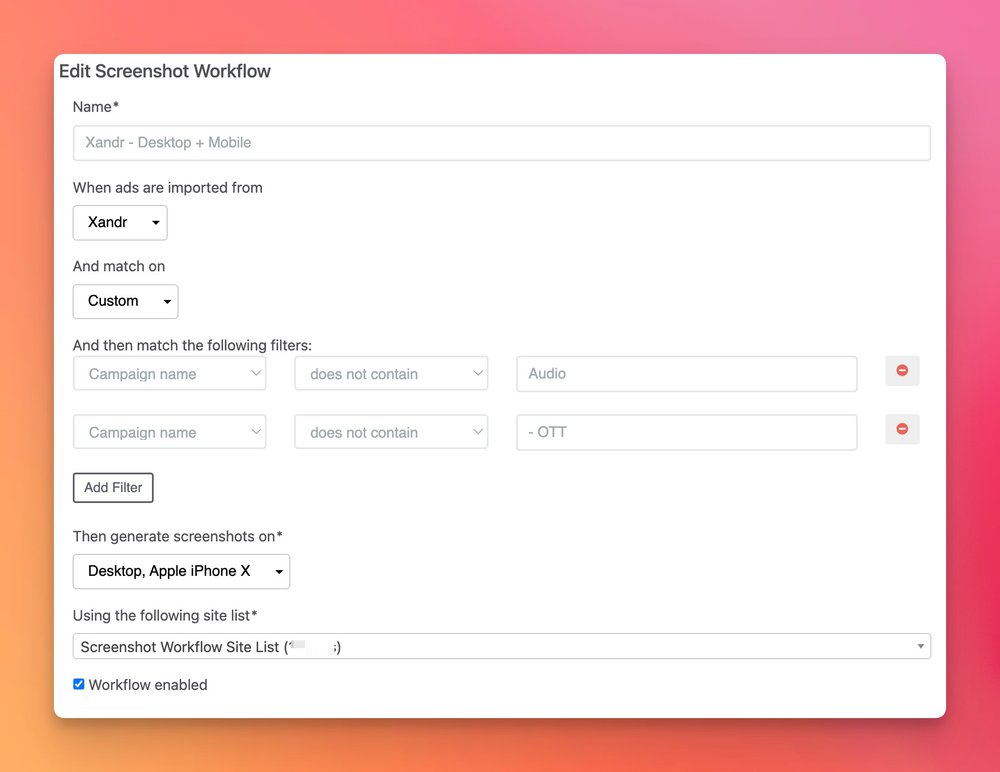1000x772 pixels.
Task: Open Campaign name dropdown in OTT row
Action: [x=169, y=432]
